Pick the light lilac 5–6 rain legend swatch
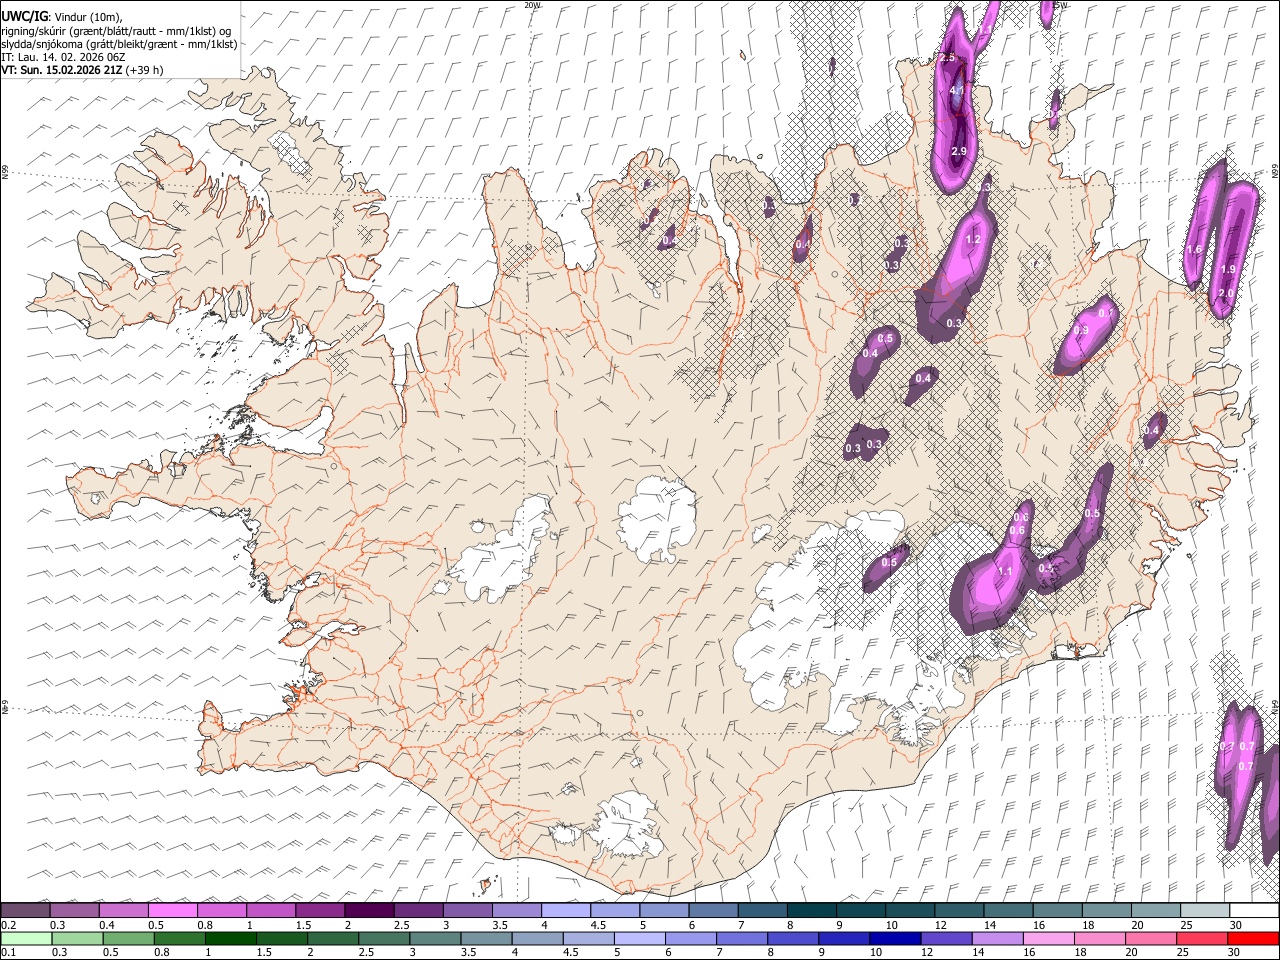The width and height of the screenshot is (1280, 960). (x=640, y=938)
